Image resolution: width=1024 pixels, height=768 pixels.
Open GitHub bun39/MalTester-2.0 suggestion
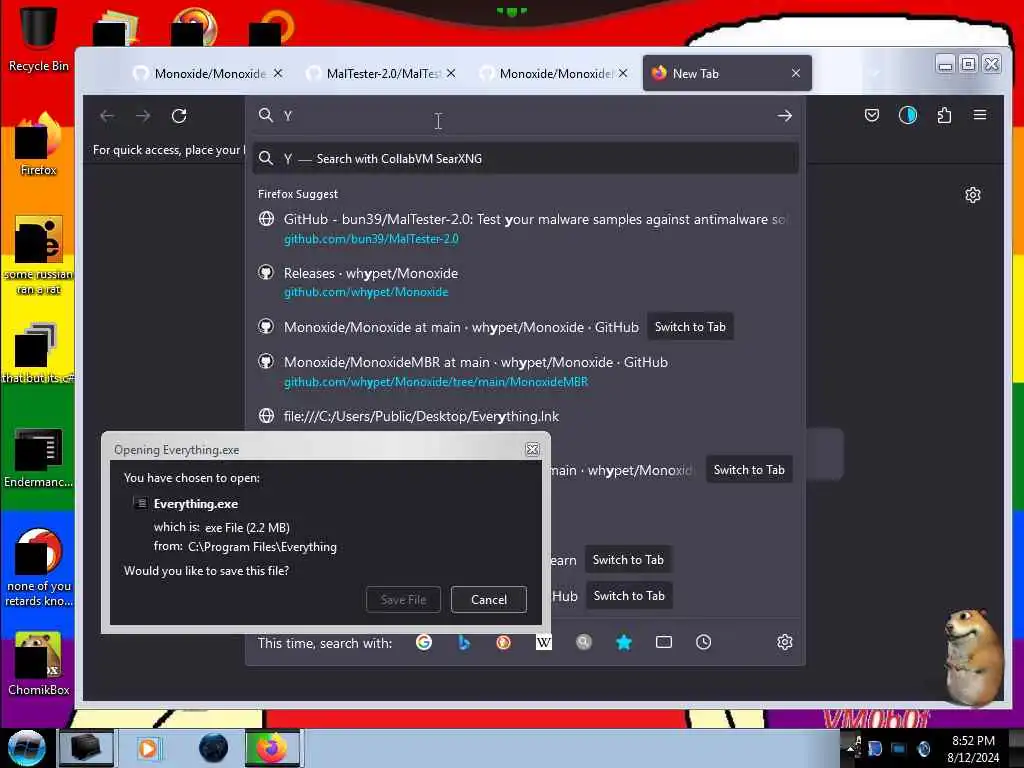point(526,229)
